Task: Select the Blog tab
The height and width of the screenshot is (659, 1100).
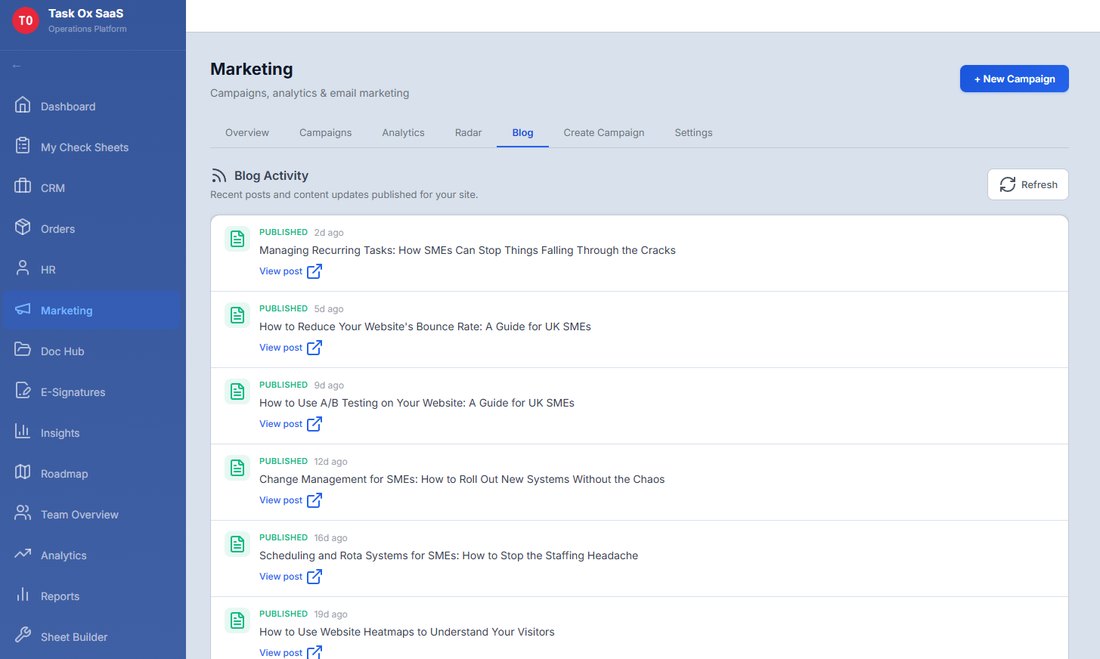Action: coord(523,133)
